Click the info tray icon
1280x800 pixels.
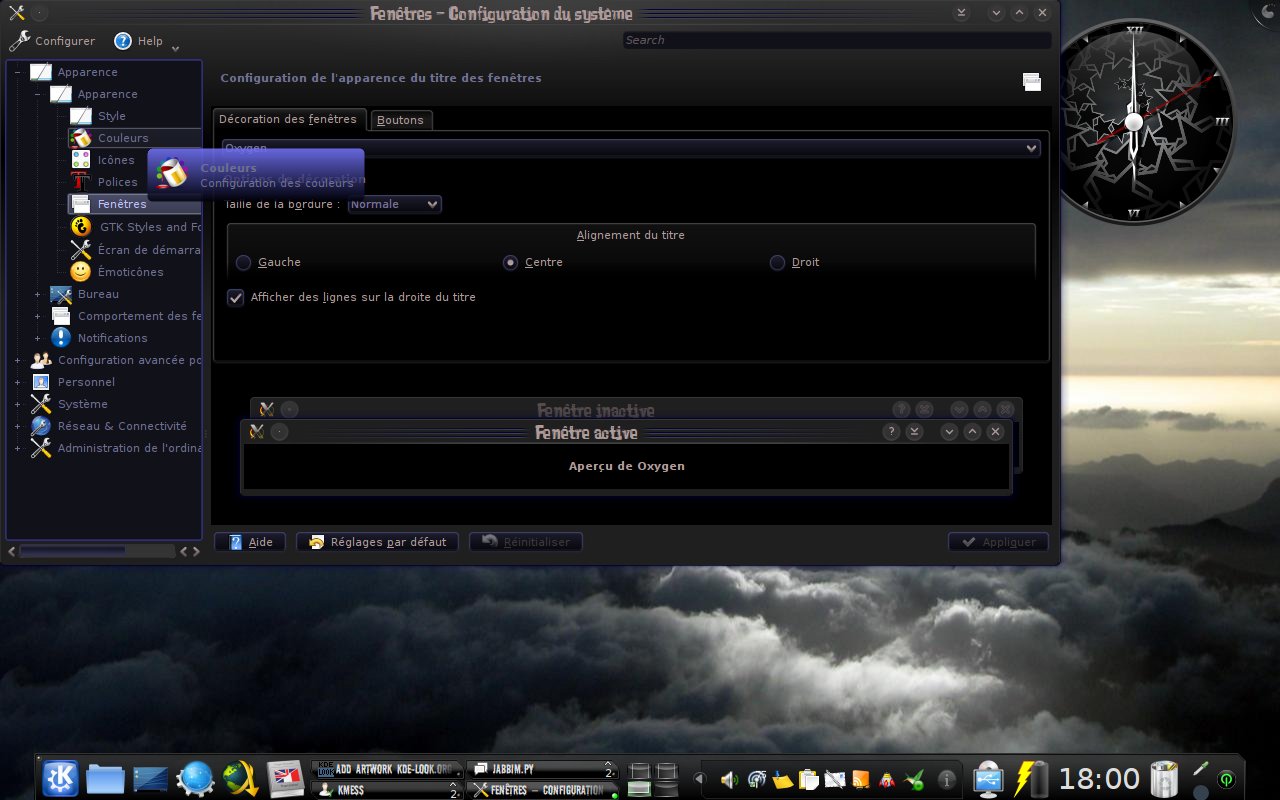point(946,780)
